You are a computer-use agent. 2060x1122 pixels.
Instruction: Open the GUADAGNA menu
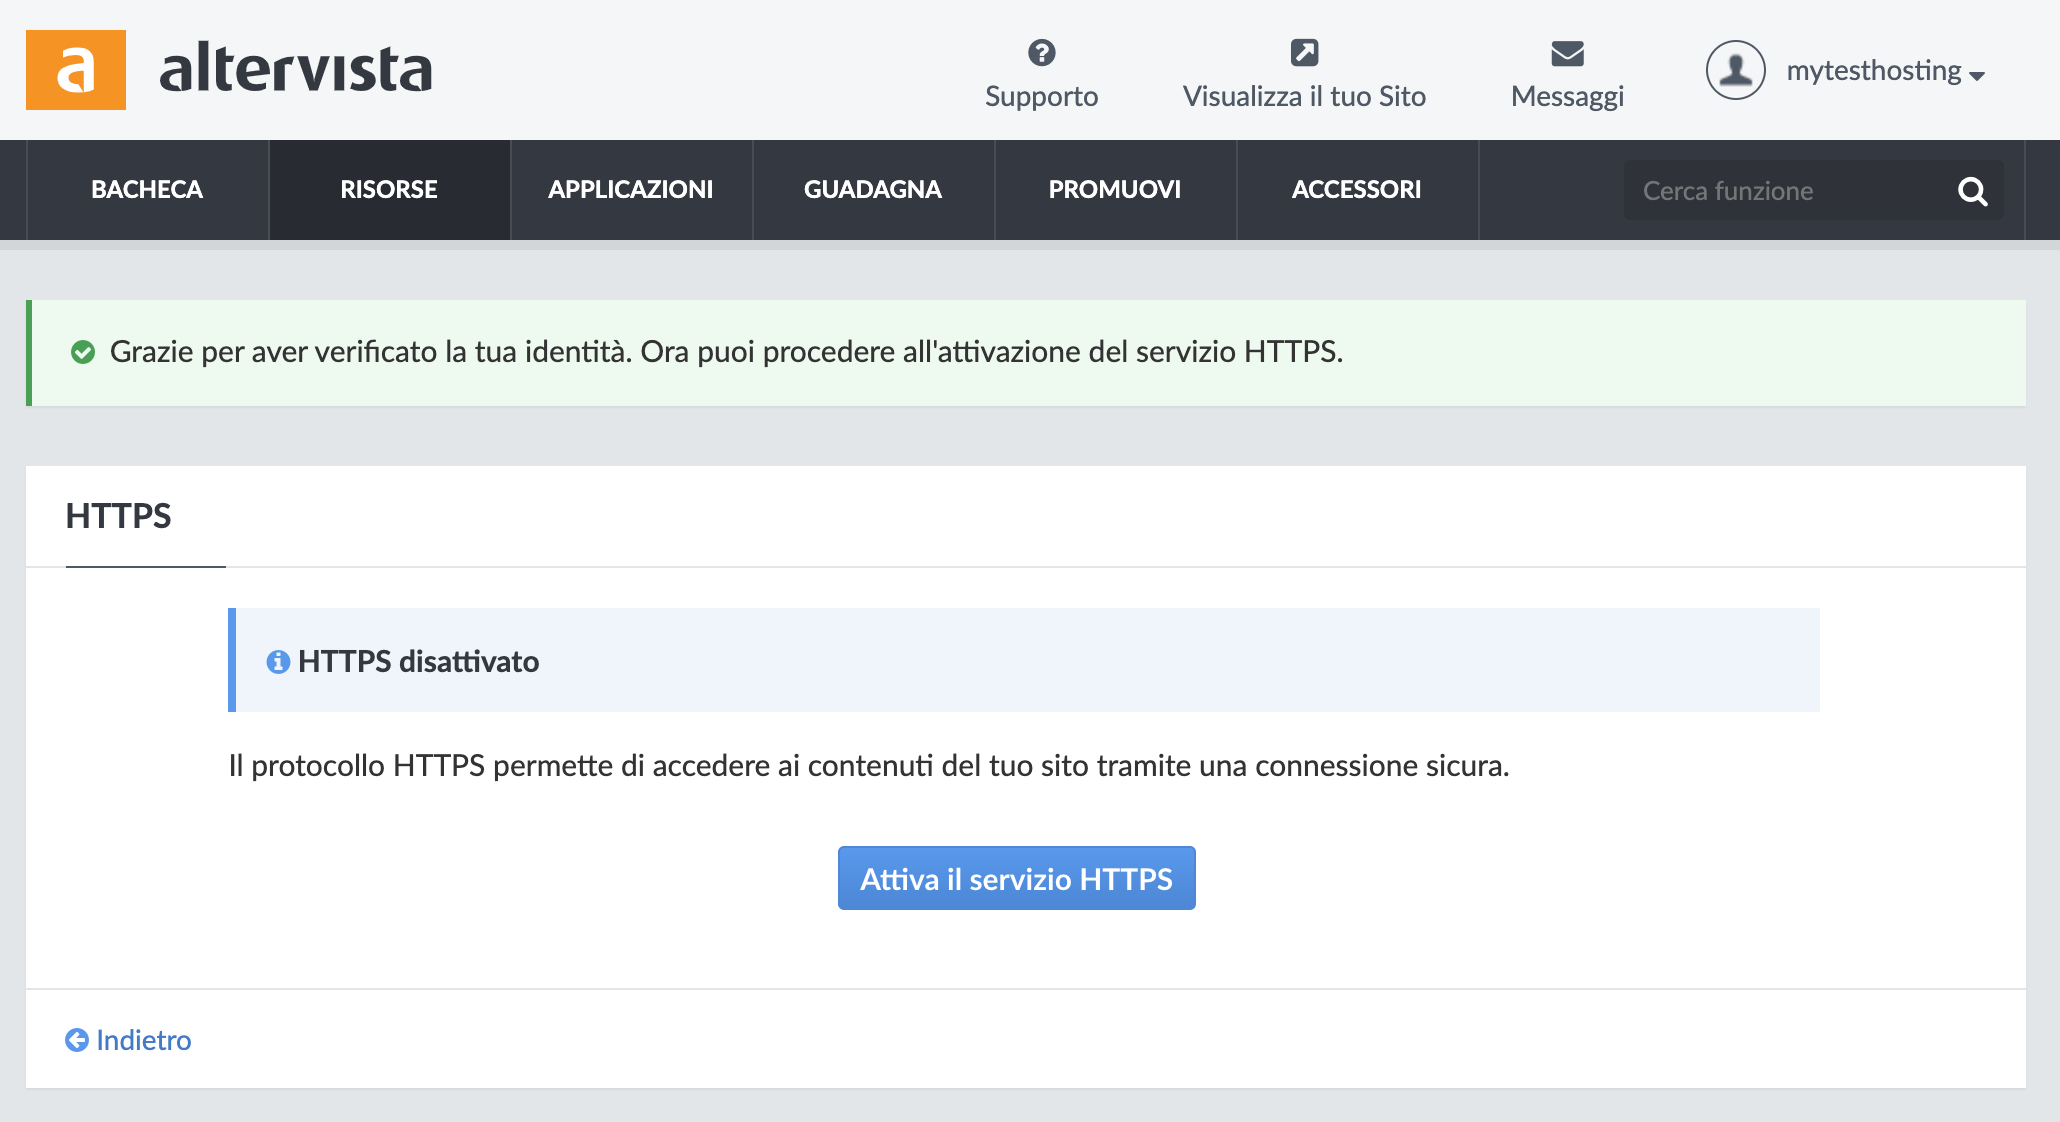click(x=873, y=190)
